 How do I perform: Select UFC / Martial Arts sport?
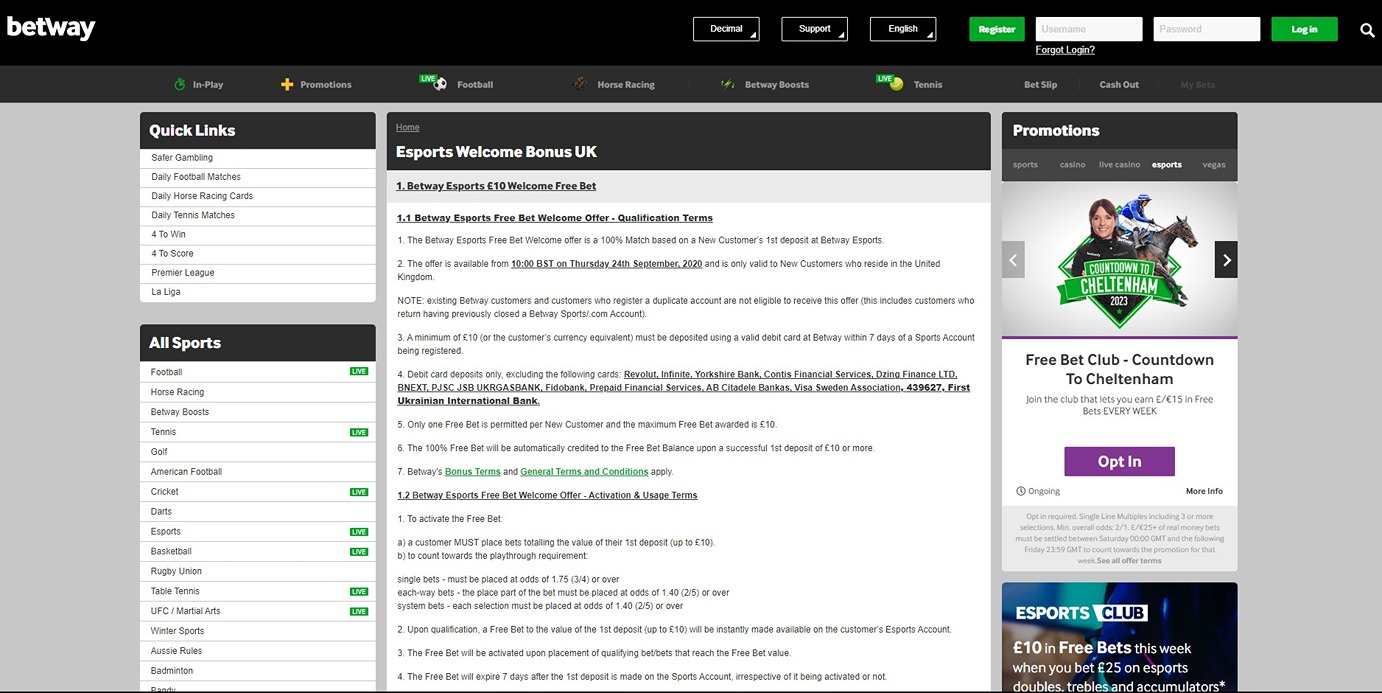coord(258,611)
